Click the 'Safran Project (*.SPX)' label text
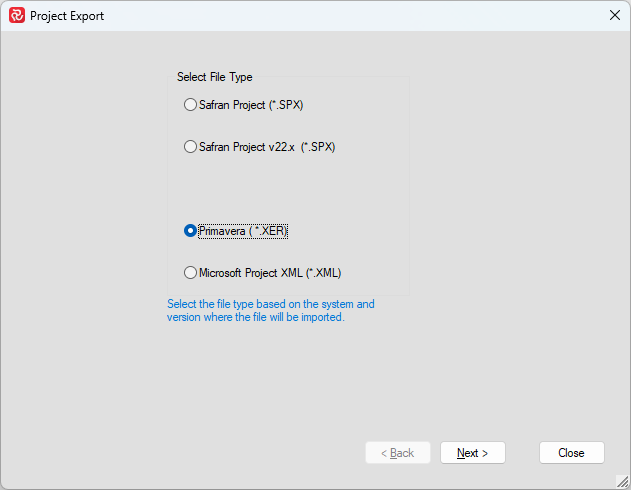 click(x=250, y=105)
